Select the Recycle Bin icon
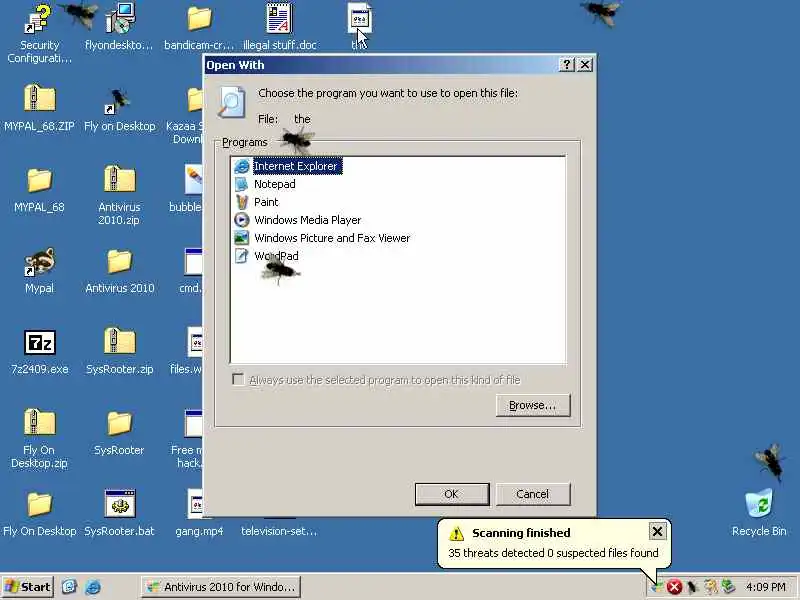 (x=759, y=513)
